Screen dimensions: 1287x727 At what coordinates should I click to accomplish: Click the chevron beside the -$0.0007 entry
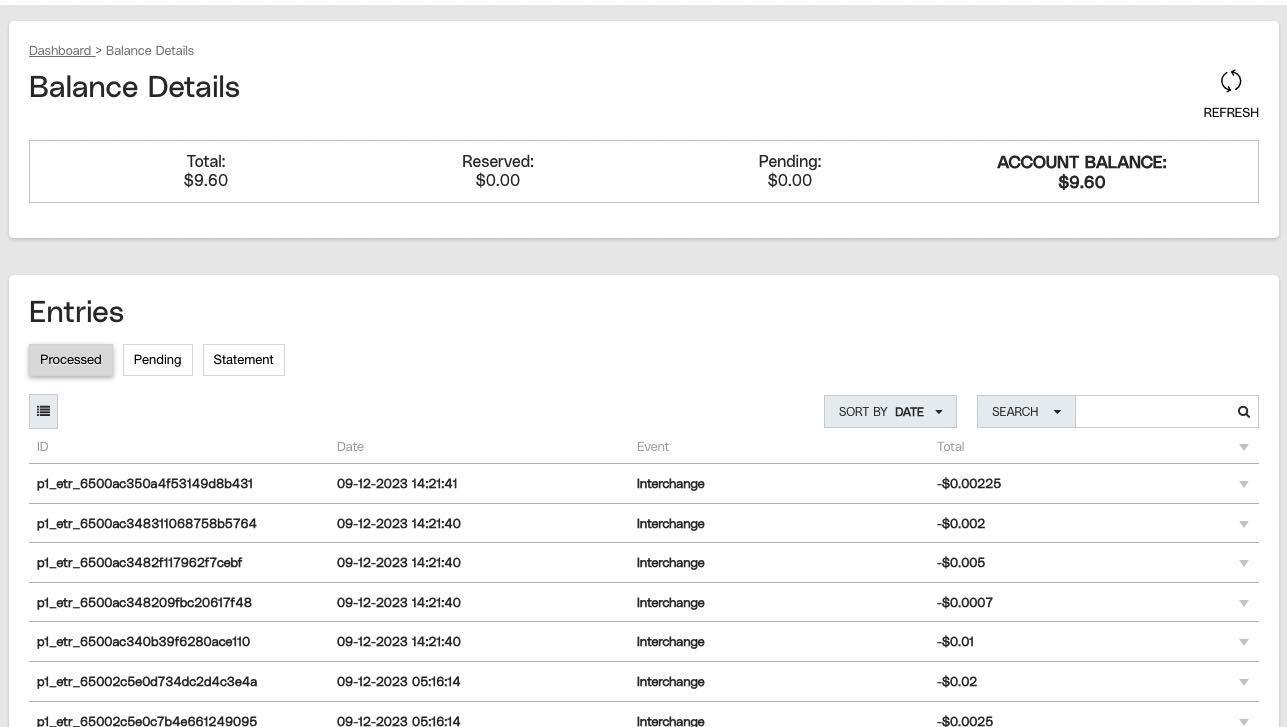1243,602
